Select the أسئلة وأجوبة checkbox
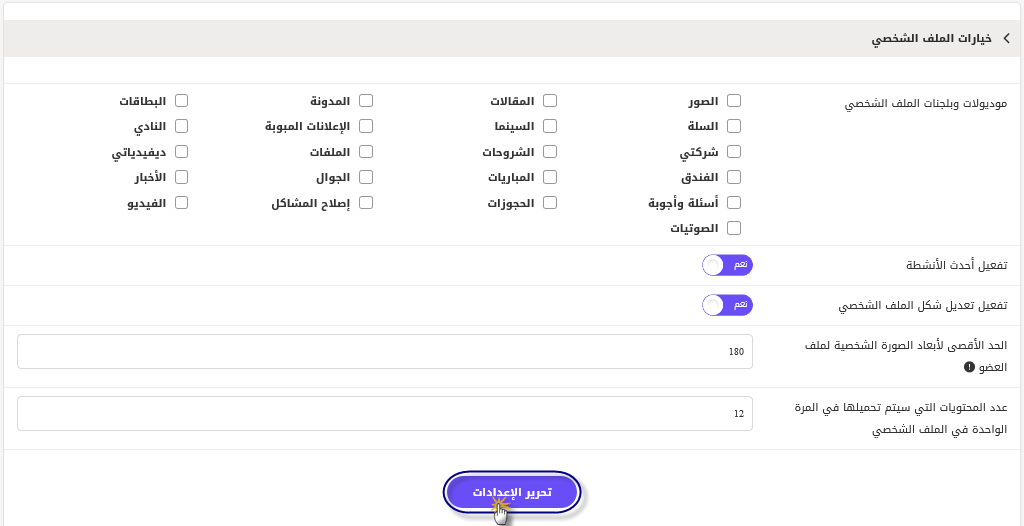Image resolution: width=1024 pixels, height=526 pixels. coord(734,203)
